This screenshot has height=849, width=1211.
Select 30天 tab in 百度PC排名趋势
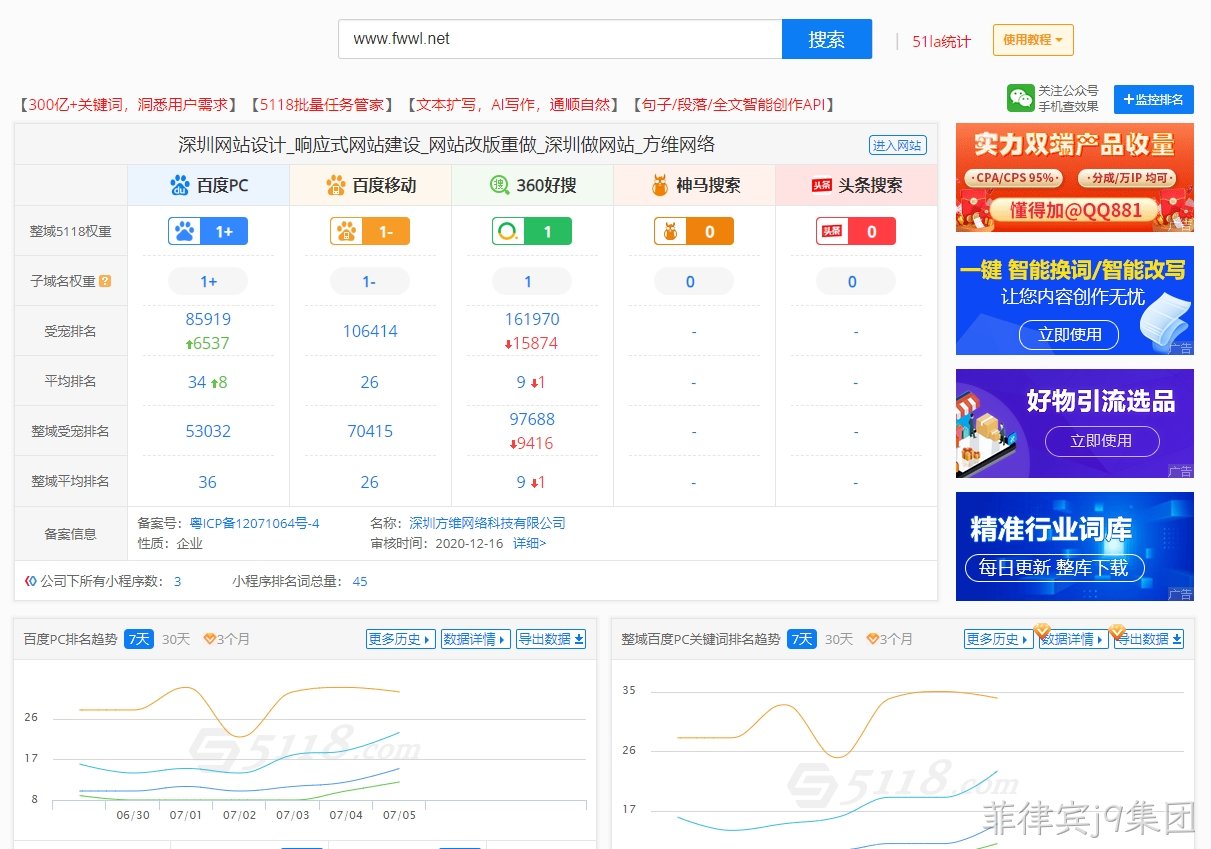176,639
